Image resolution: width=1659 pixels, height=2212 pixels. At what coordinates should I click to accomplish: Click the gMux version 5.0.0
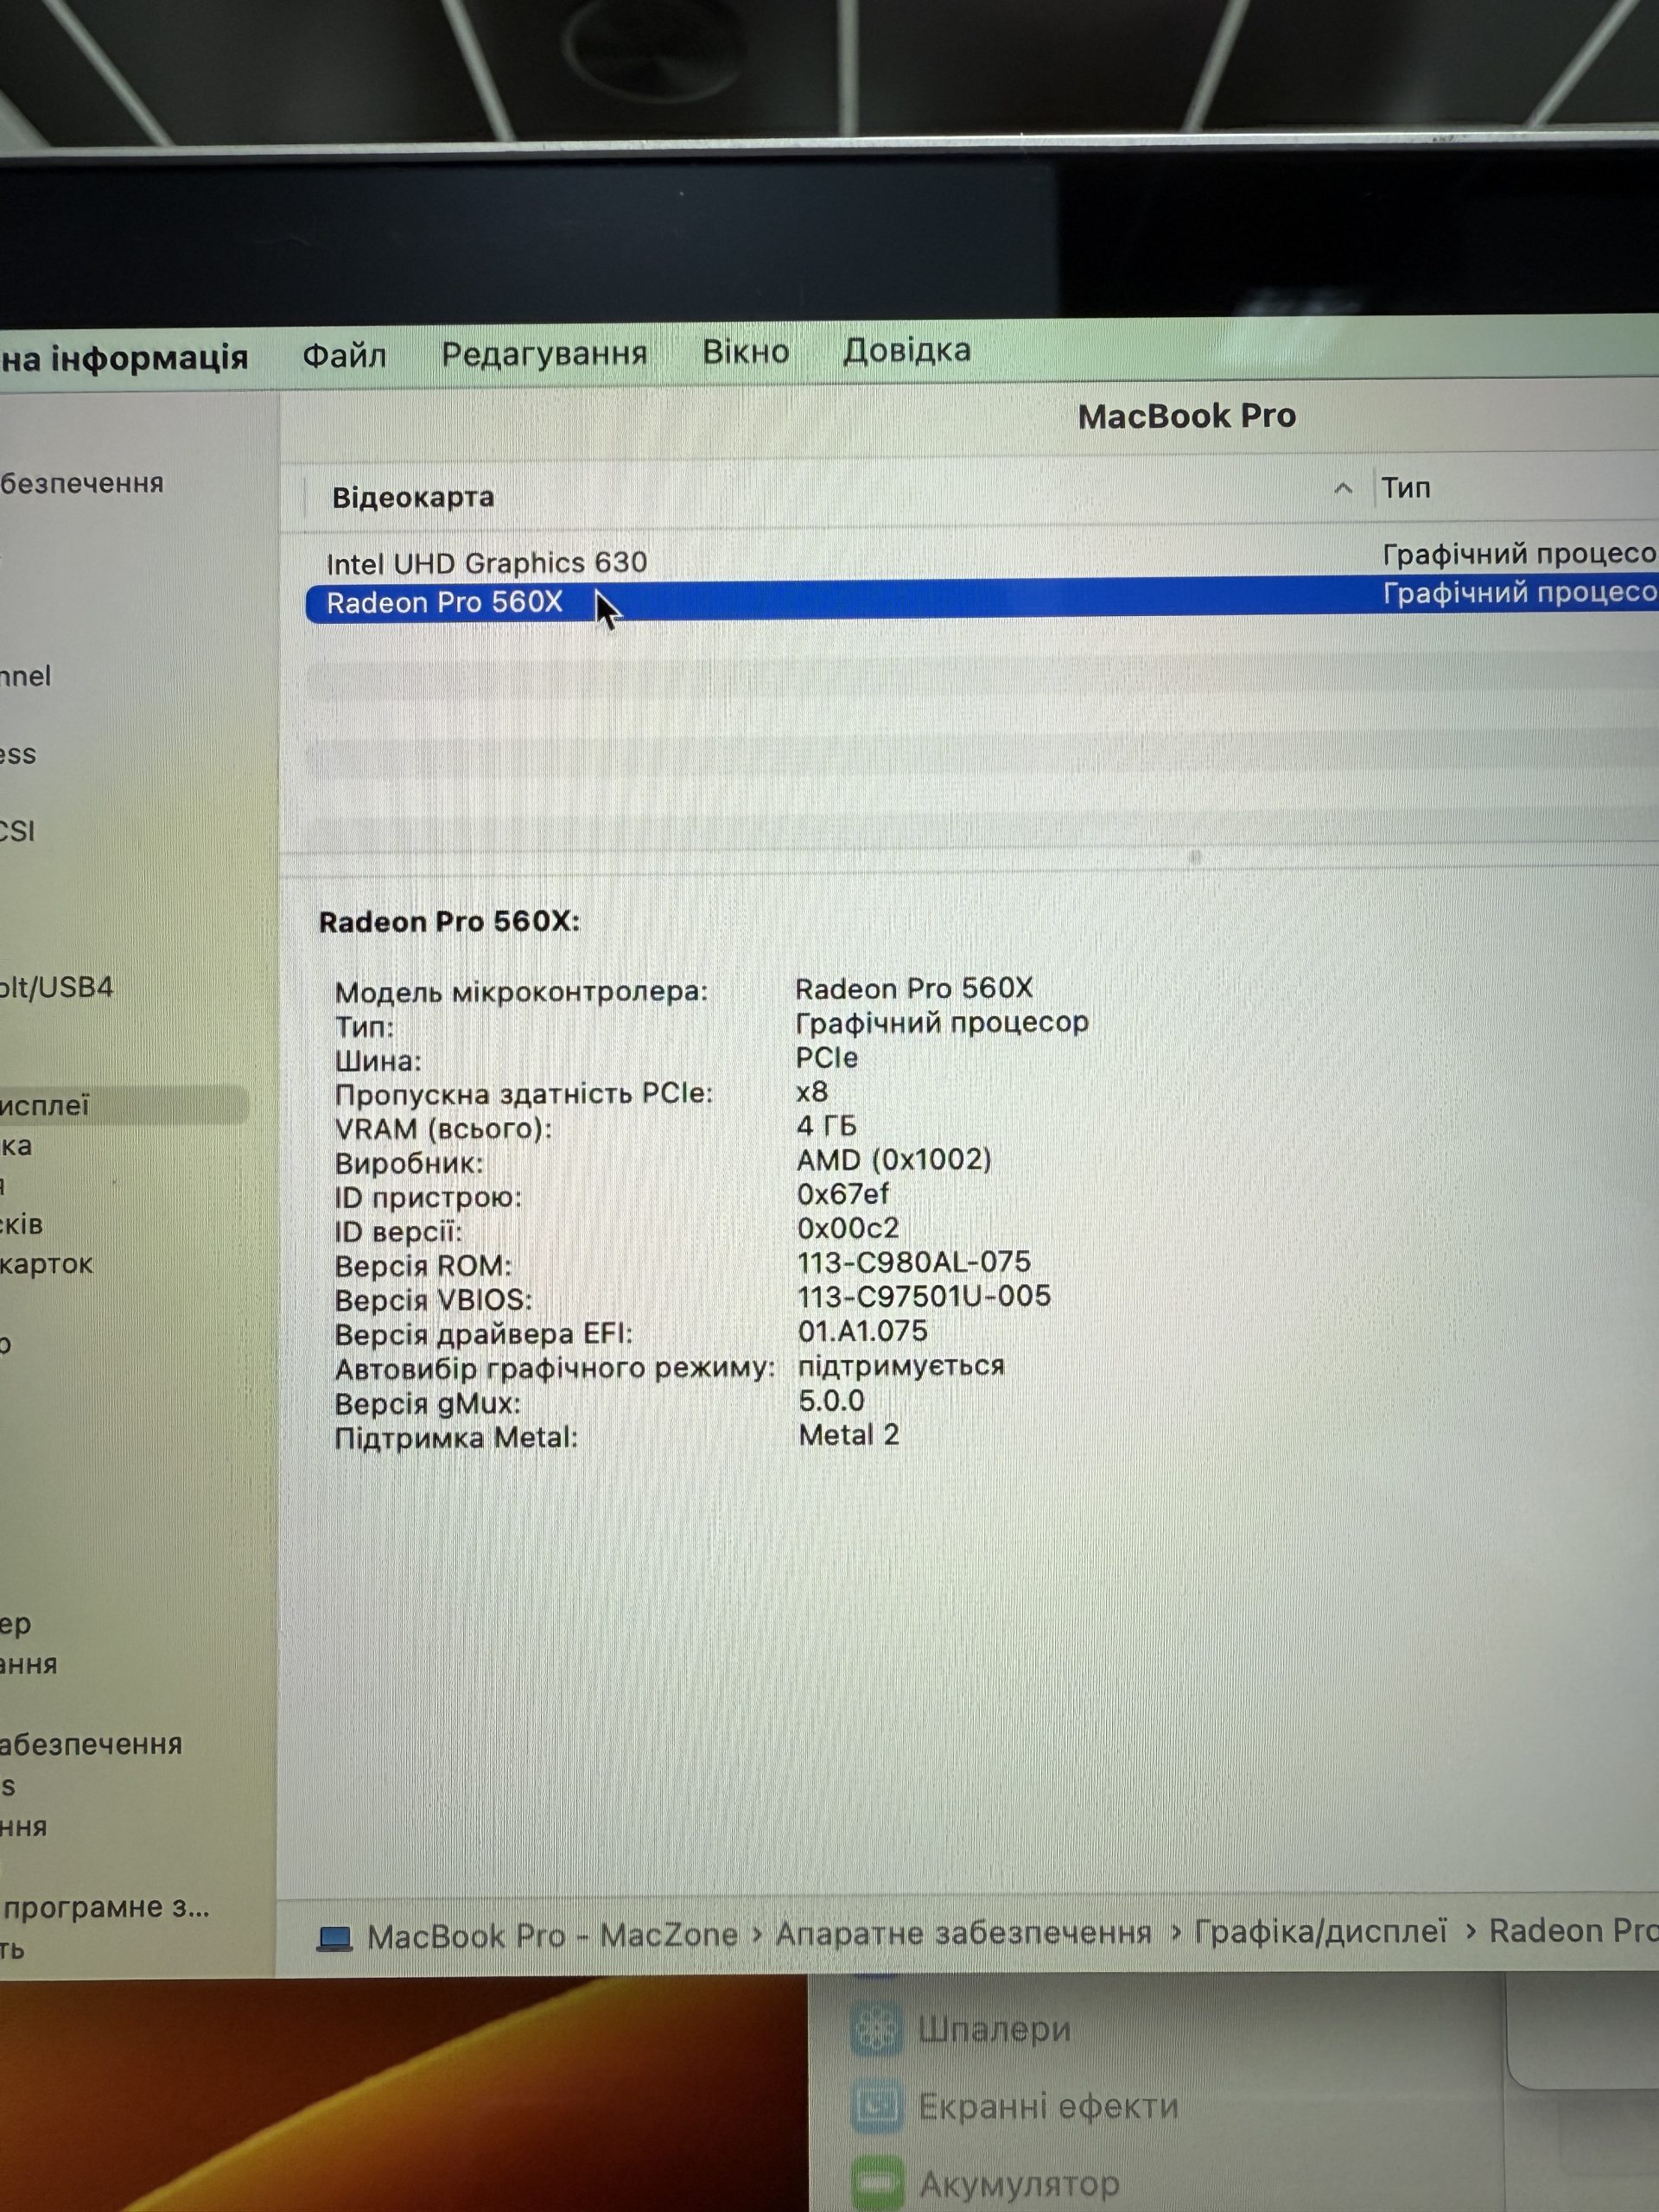(831, 1400)
